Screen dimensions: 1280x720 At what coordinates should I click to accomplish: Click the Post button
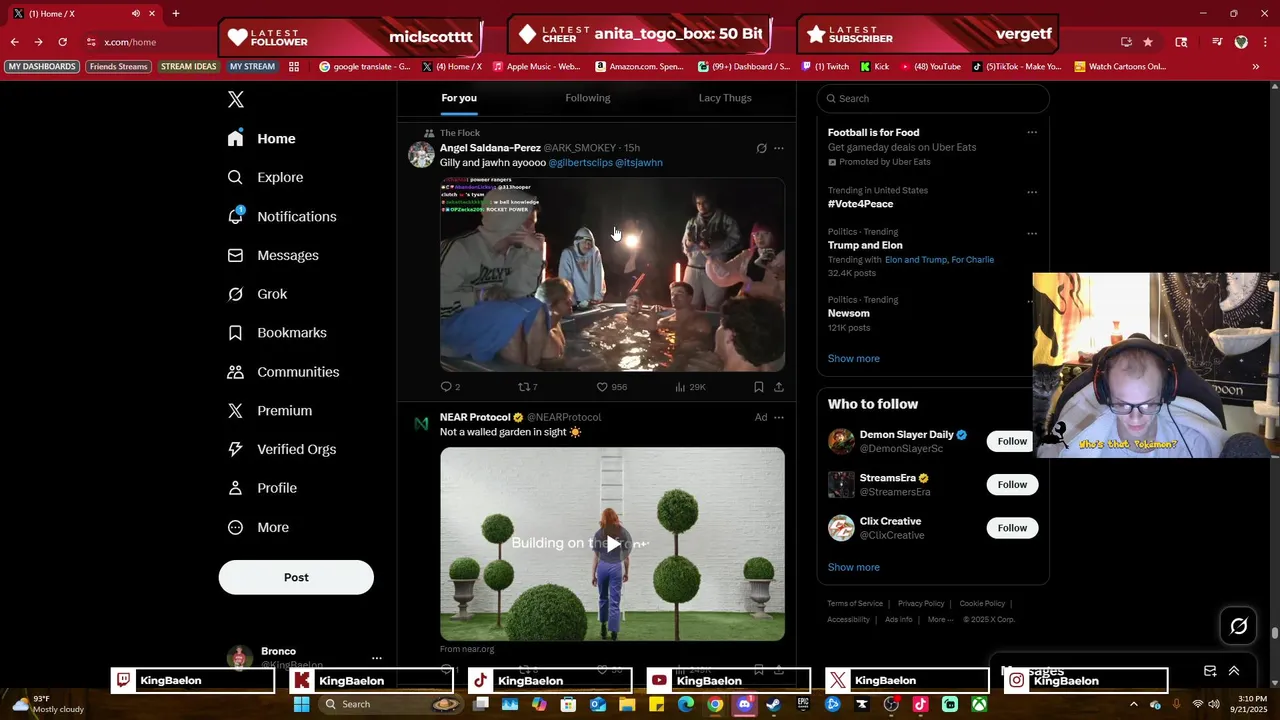[296, 577]
